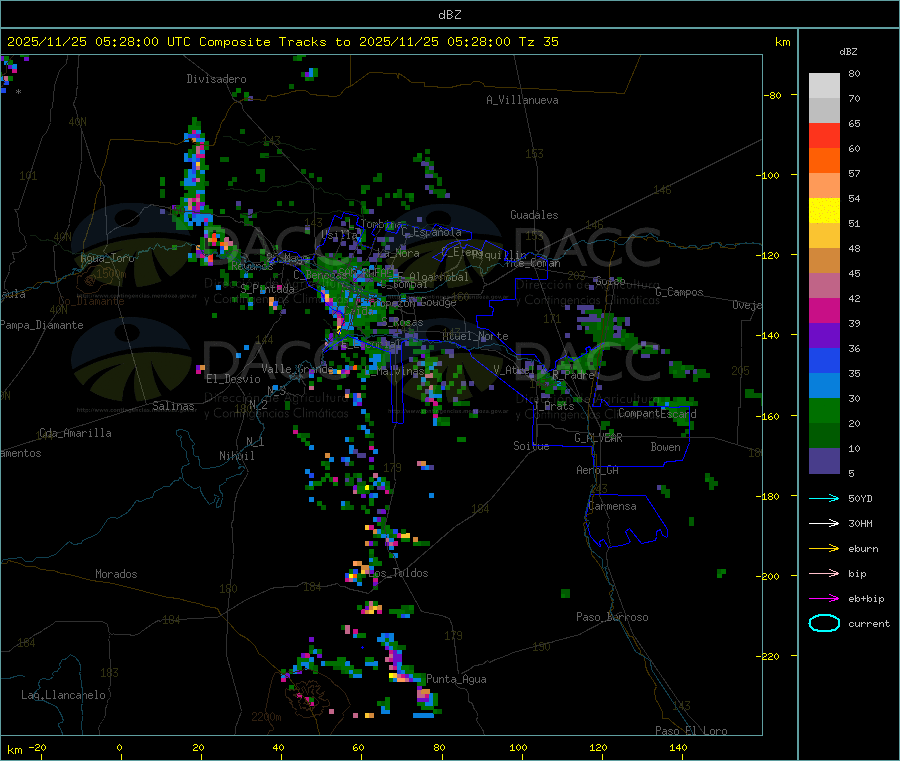Click the '-20' horizontal axis tick label

coord(37,747)
